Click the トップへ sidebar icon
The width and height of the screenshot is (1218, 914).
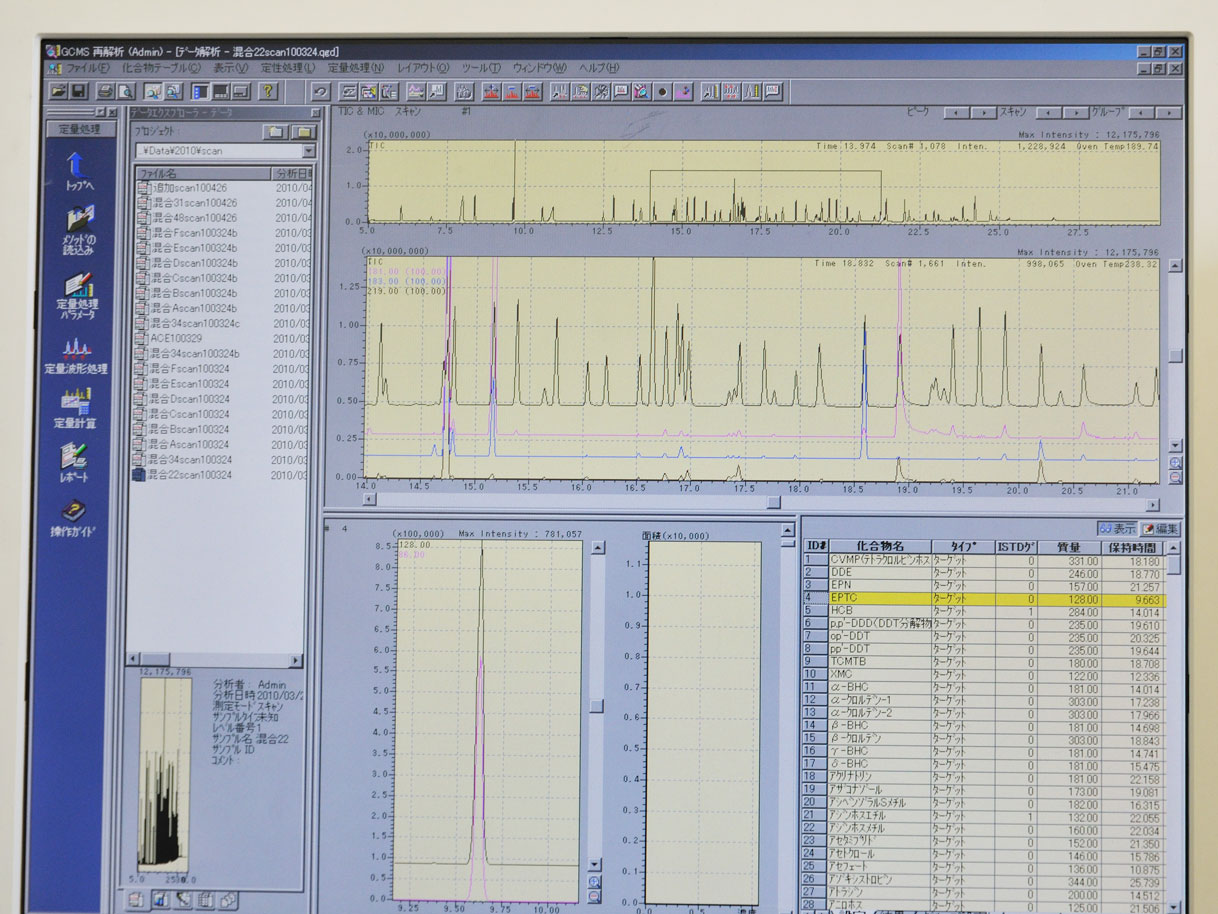[x=78, y=171]
